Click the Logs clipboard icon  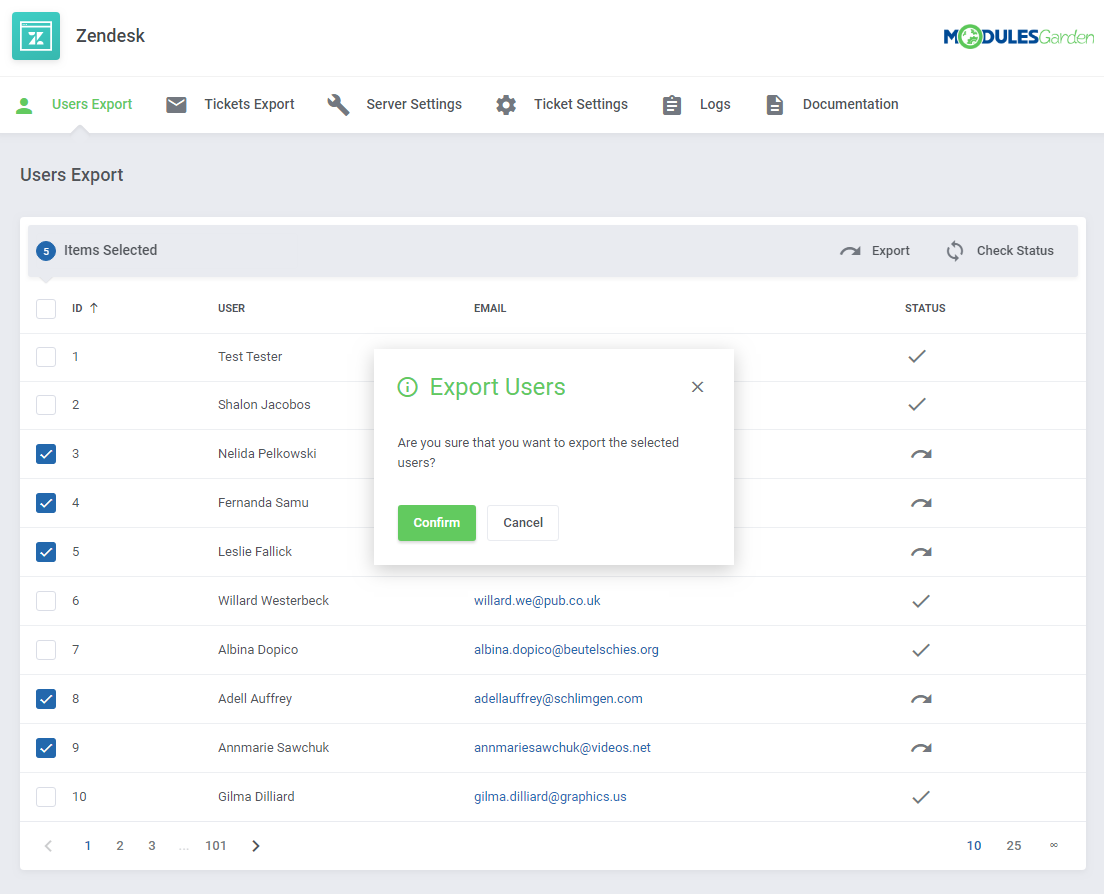671,103
